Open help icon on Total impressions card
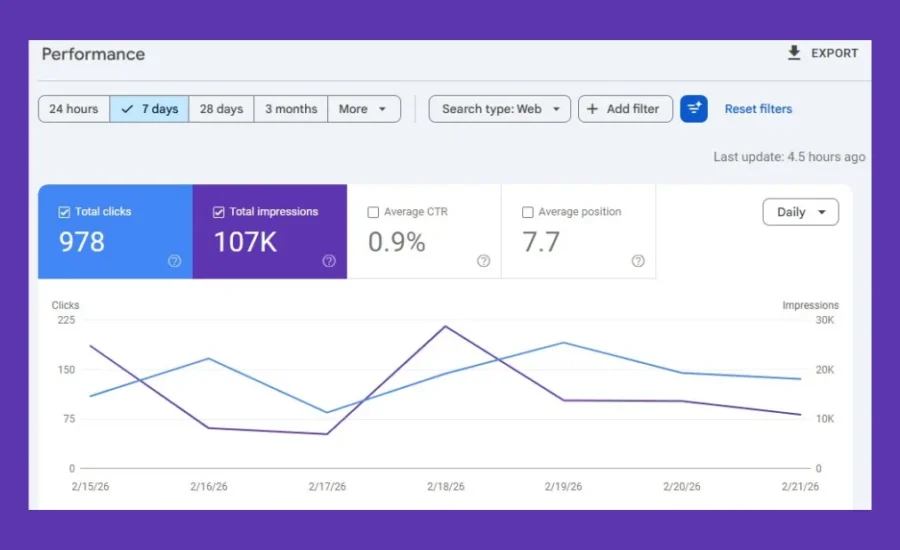 pyautogui.click(x=329, y=261)
